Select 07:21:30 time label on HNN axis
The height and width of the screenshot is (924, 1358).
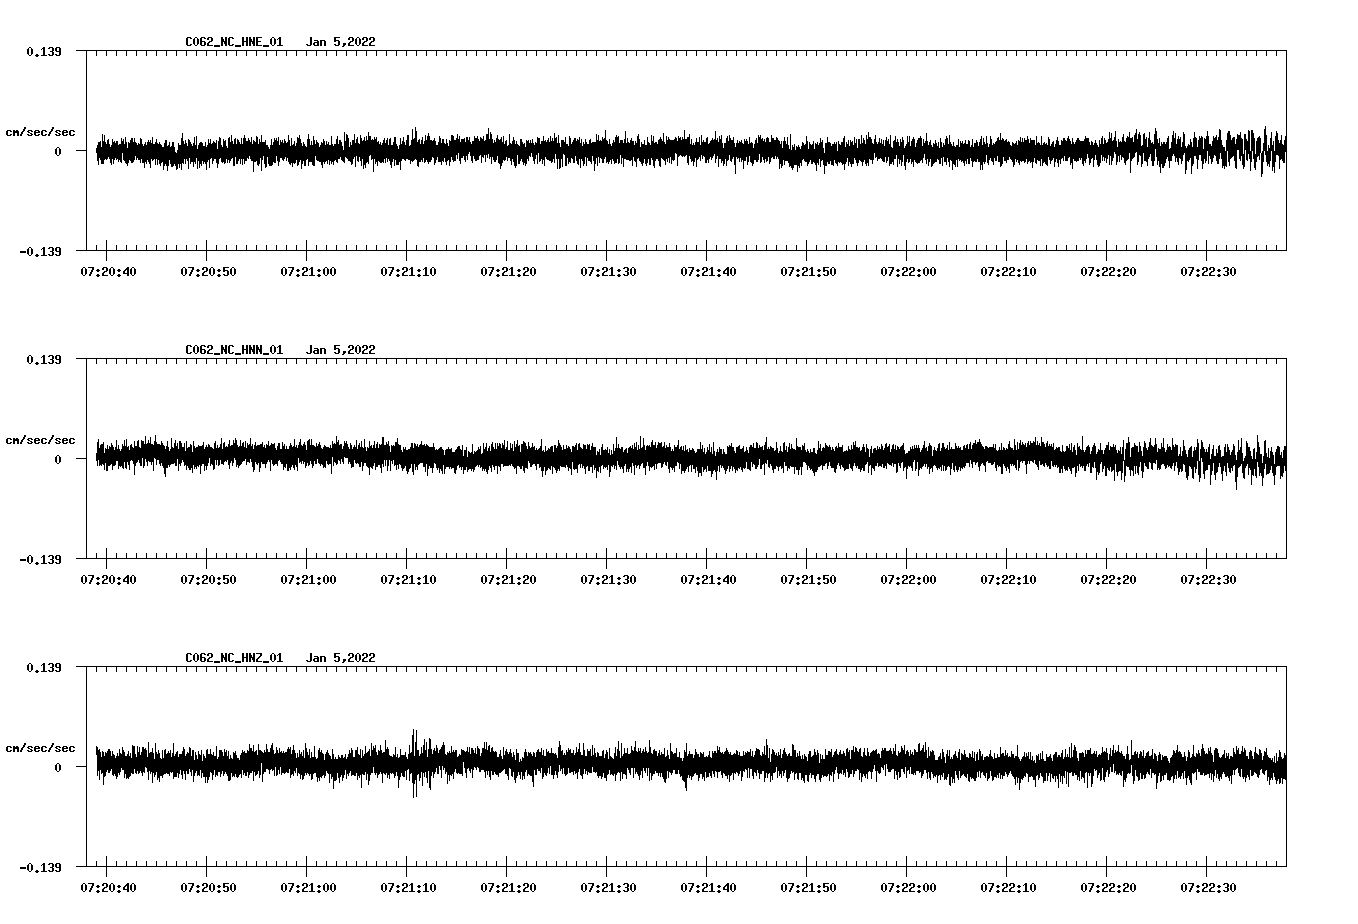click(x=608, y=579)
